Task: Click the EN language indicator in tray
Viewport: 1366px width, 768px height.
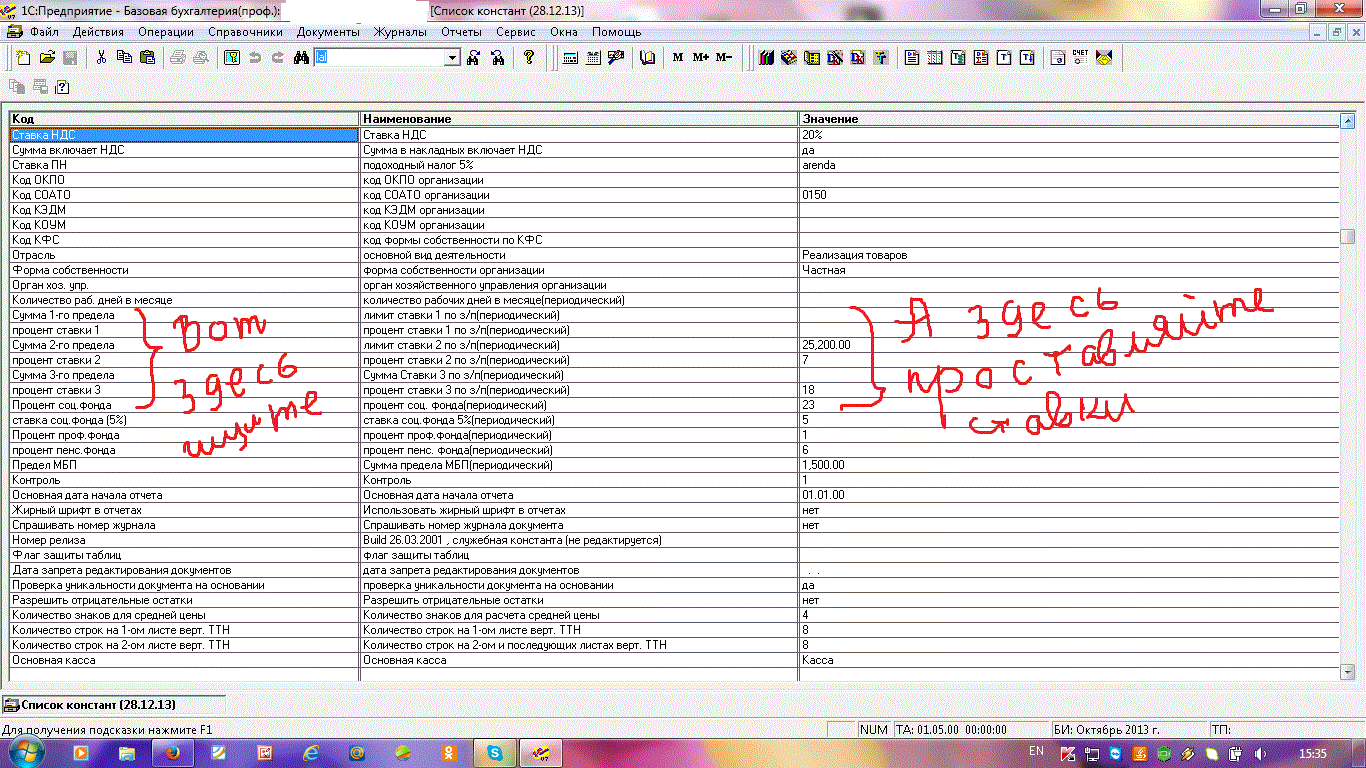Action: pyautogui.click(x=1036, y=751)
